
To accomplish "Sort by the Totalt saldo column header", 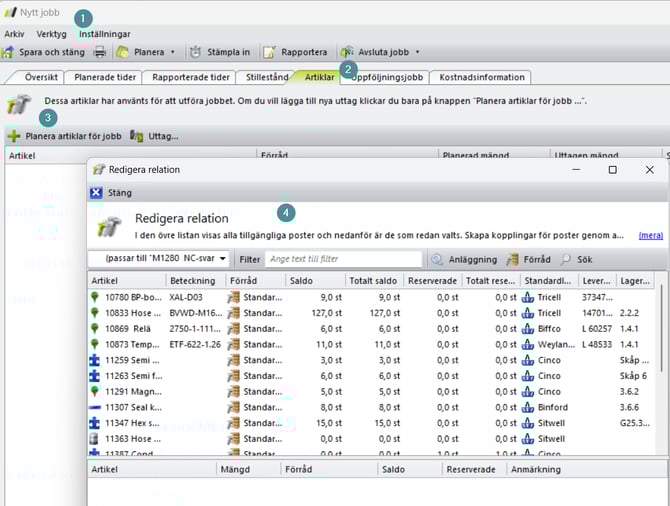I will [x=374, y=281].
